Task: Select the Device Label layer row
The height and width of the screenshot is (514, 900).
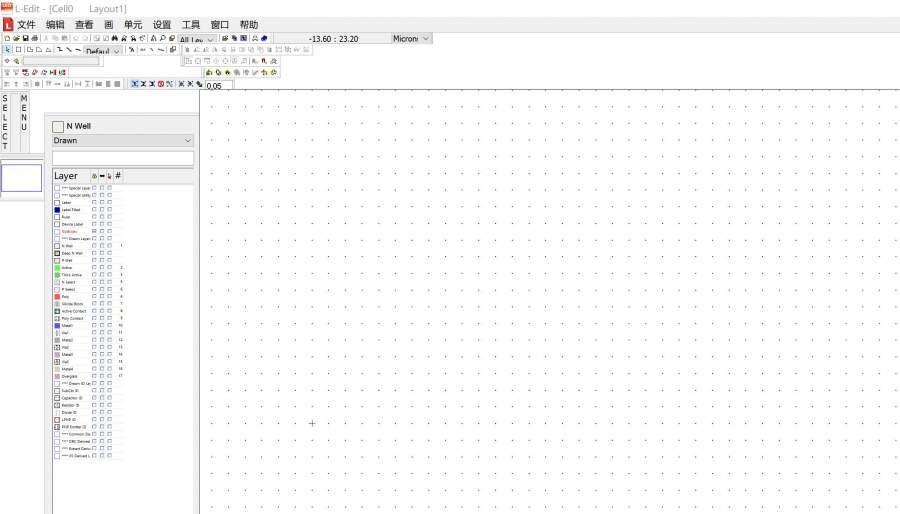Action: (88, 224)
